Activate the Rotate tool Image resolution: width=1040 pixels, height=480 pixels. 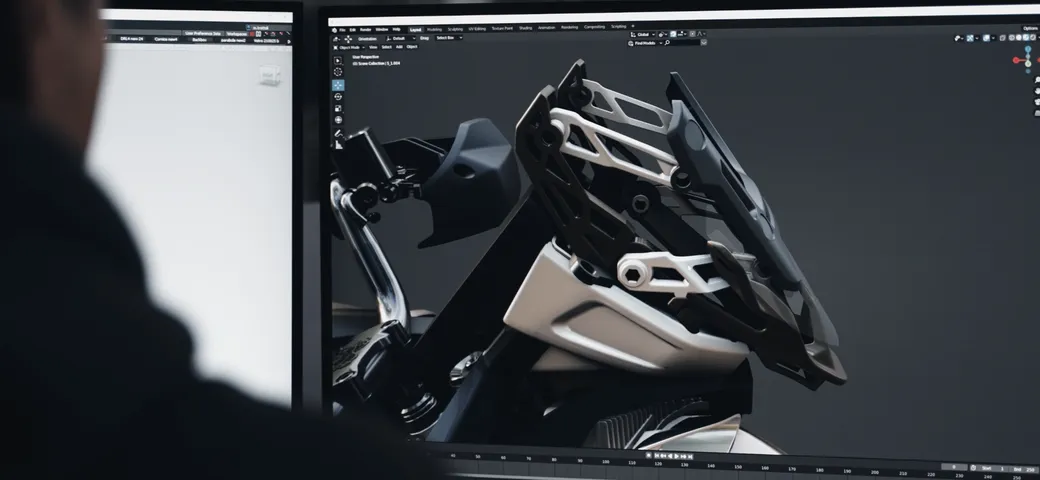[338, 97]
